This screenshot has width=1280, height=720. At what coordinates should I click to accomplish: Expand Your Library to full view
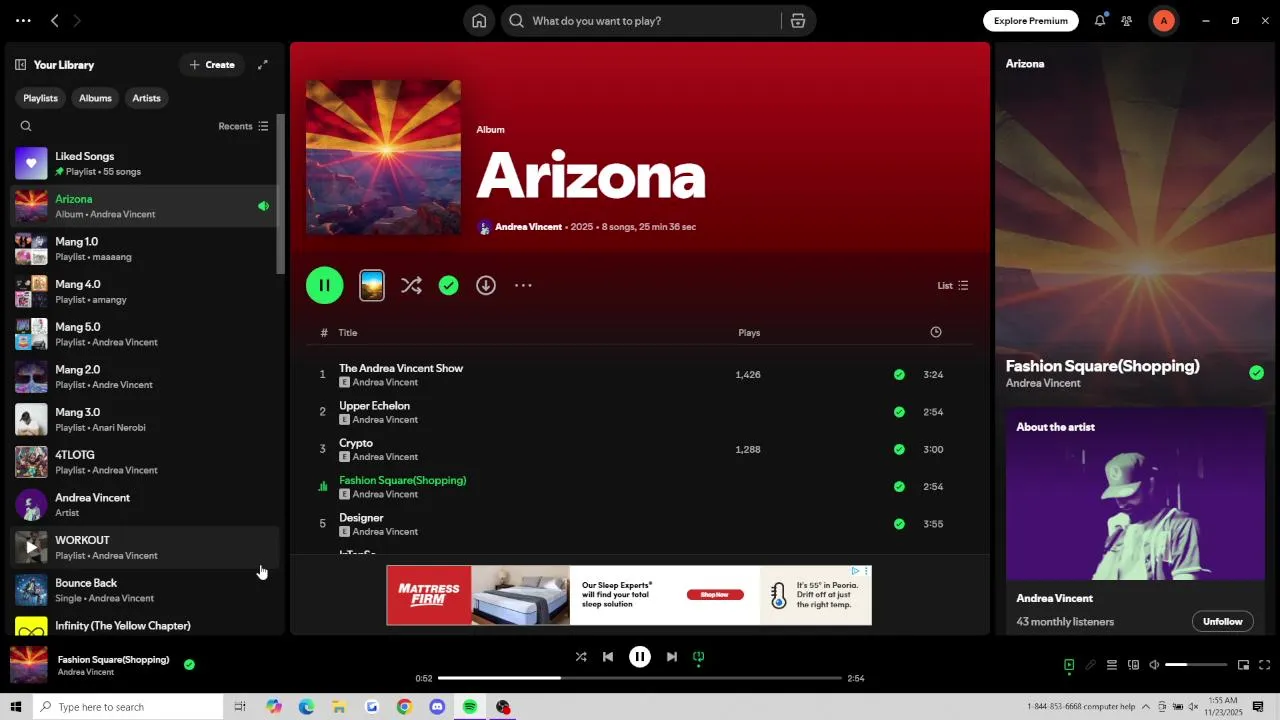tap(263, 65)
